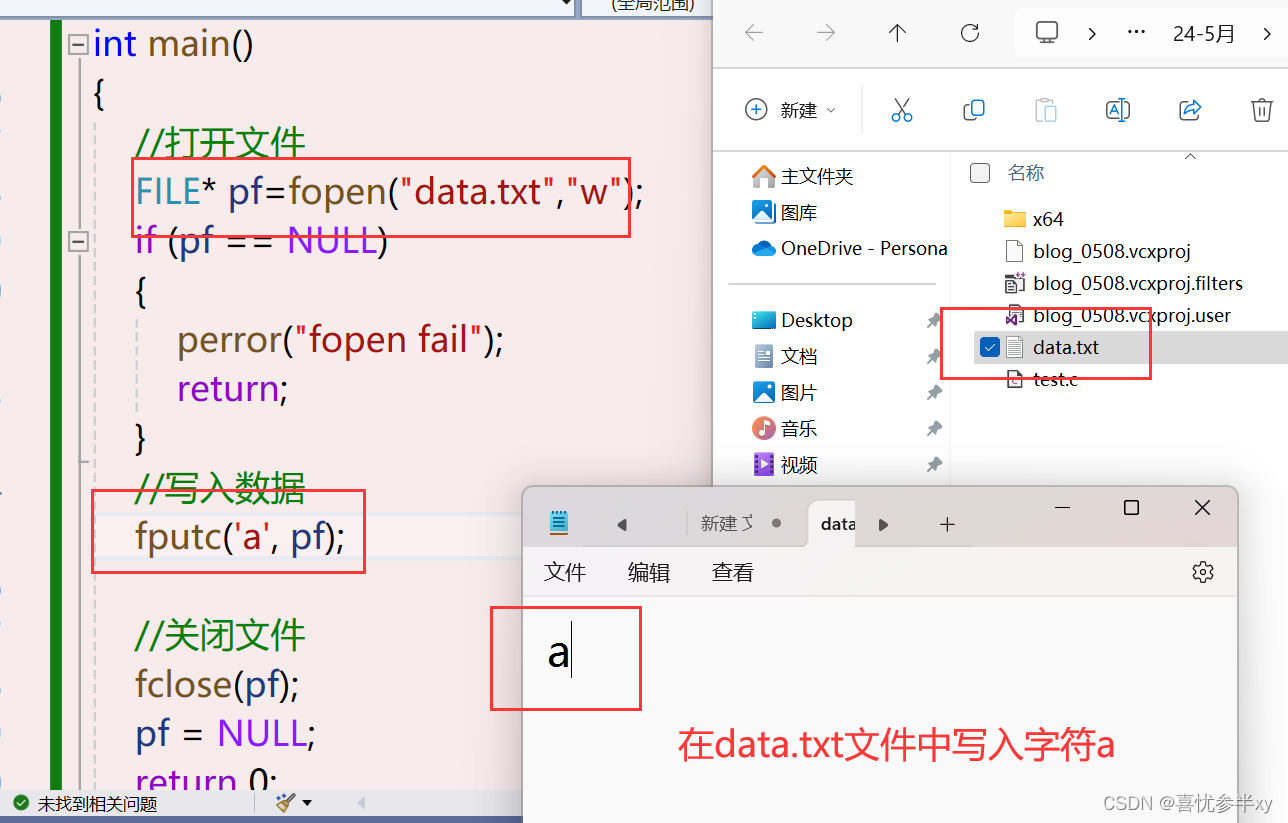Open the 新建 dropdown in Explorer
The width and height of the screenshot is (1288, 823).
(x=791, y=110)
